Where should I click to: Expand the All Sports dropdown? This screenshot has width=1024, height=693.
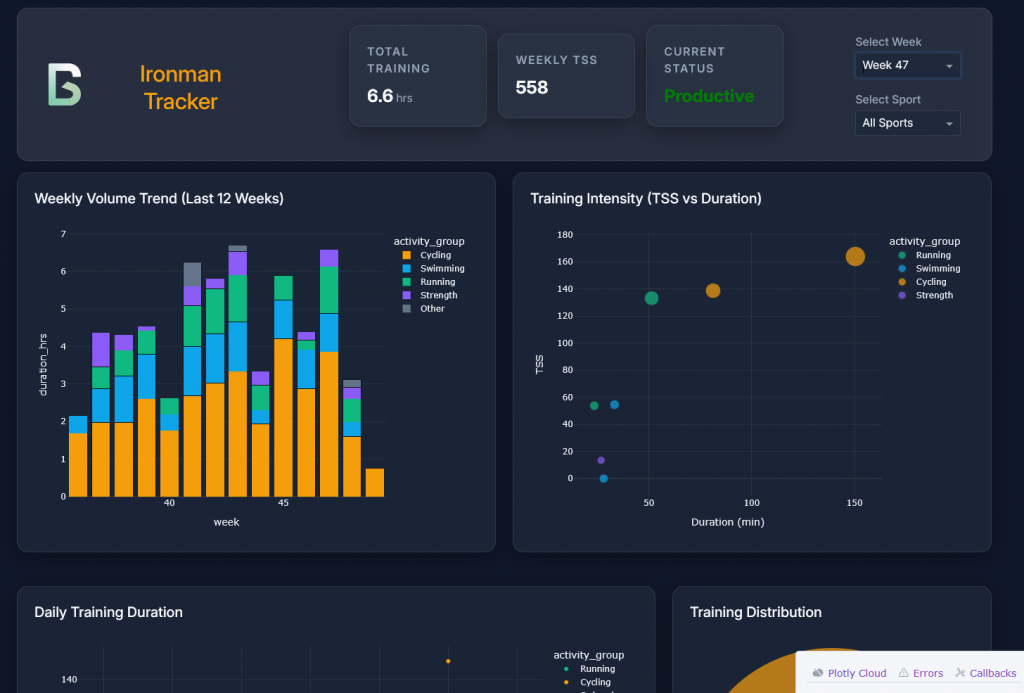pos(907,123)
